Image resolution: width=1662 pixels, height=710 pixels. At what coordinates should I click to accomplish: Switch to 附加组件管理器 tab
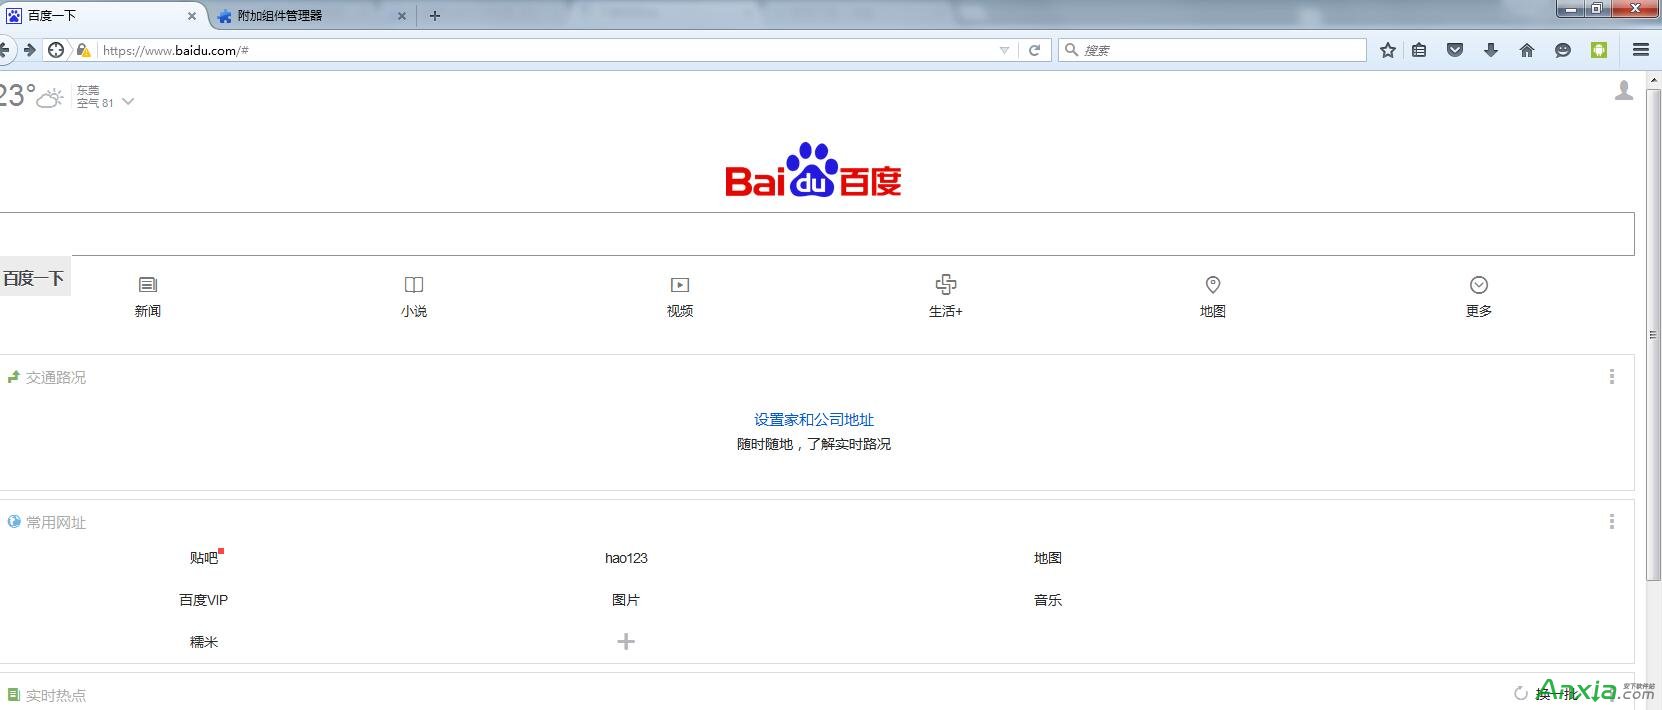point(313,16)
